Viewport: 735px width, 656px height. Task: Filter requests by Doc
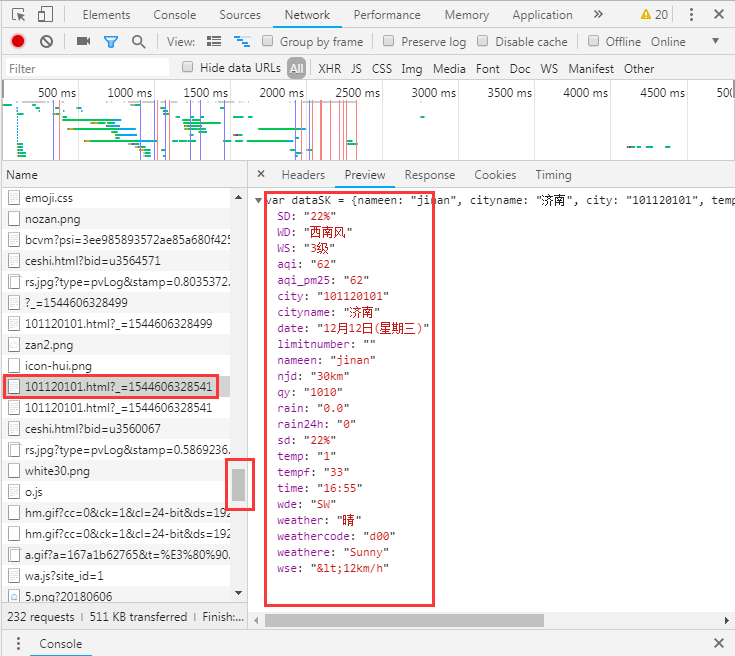(x=520, y=68)
